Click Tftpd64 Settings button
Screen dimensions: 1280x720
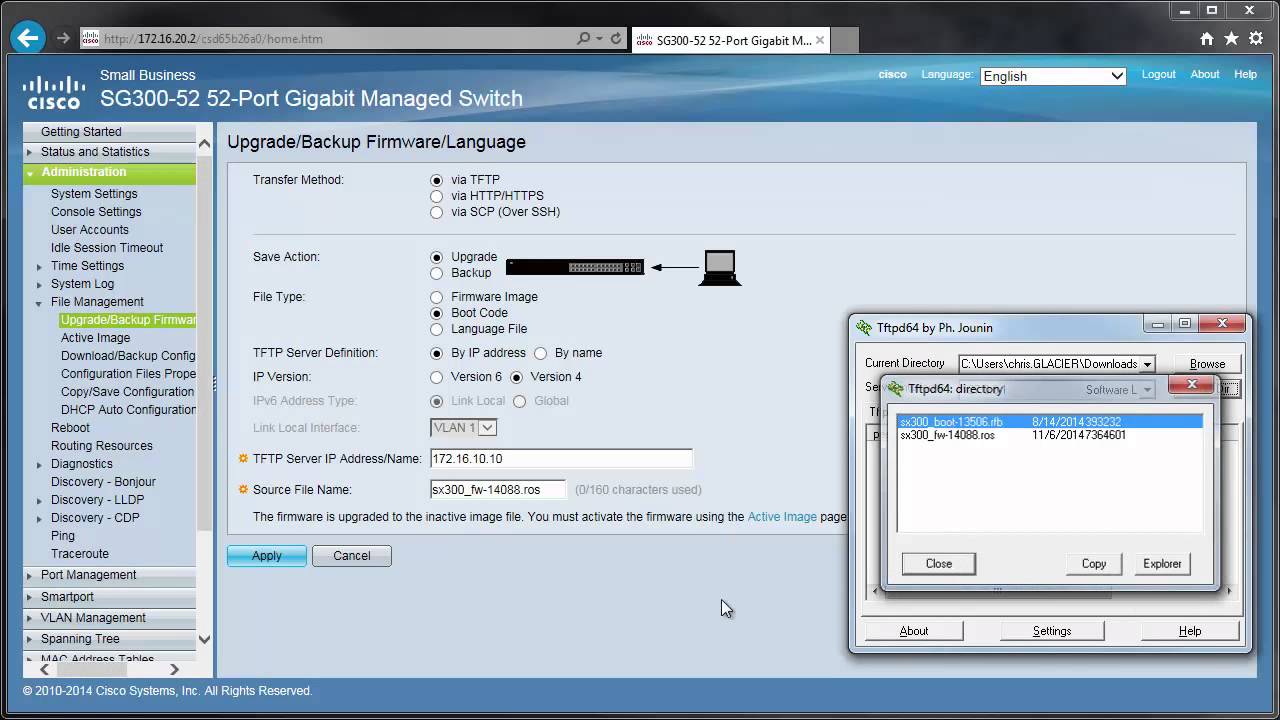pyautogui.click(x=1052, y=631)
